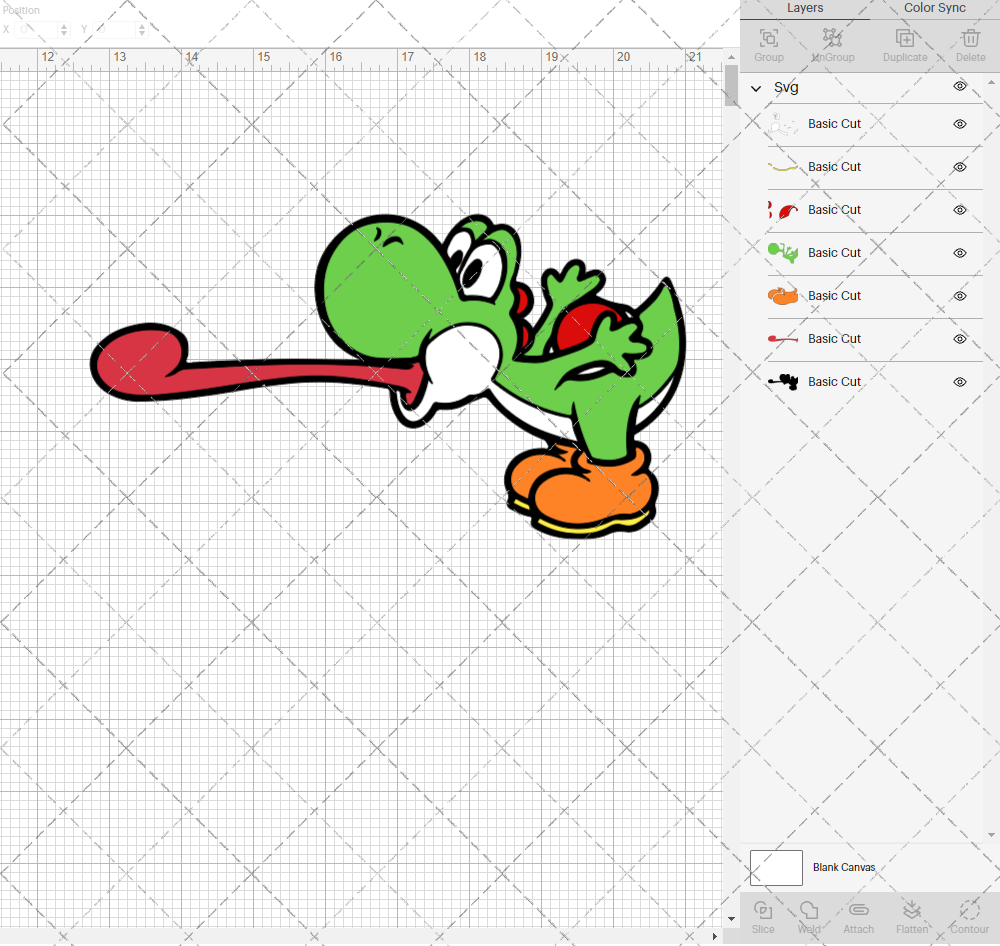Click canvas vertical scrollbar down arrow
Screen dimensions: 1000x946
point(732,919)
